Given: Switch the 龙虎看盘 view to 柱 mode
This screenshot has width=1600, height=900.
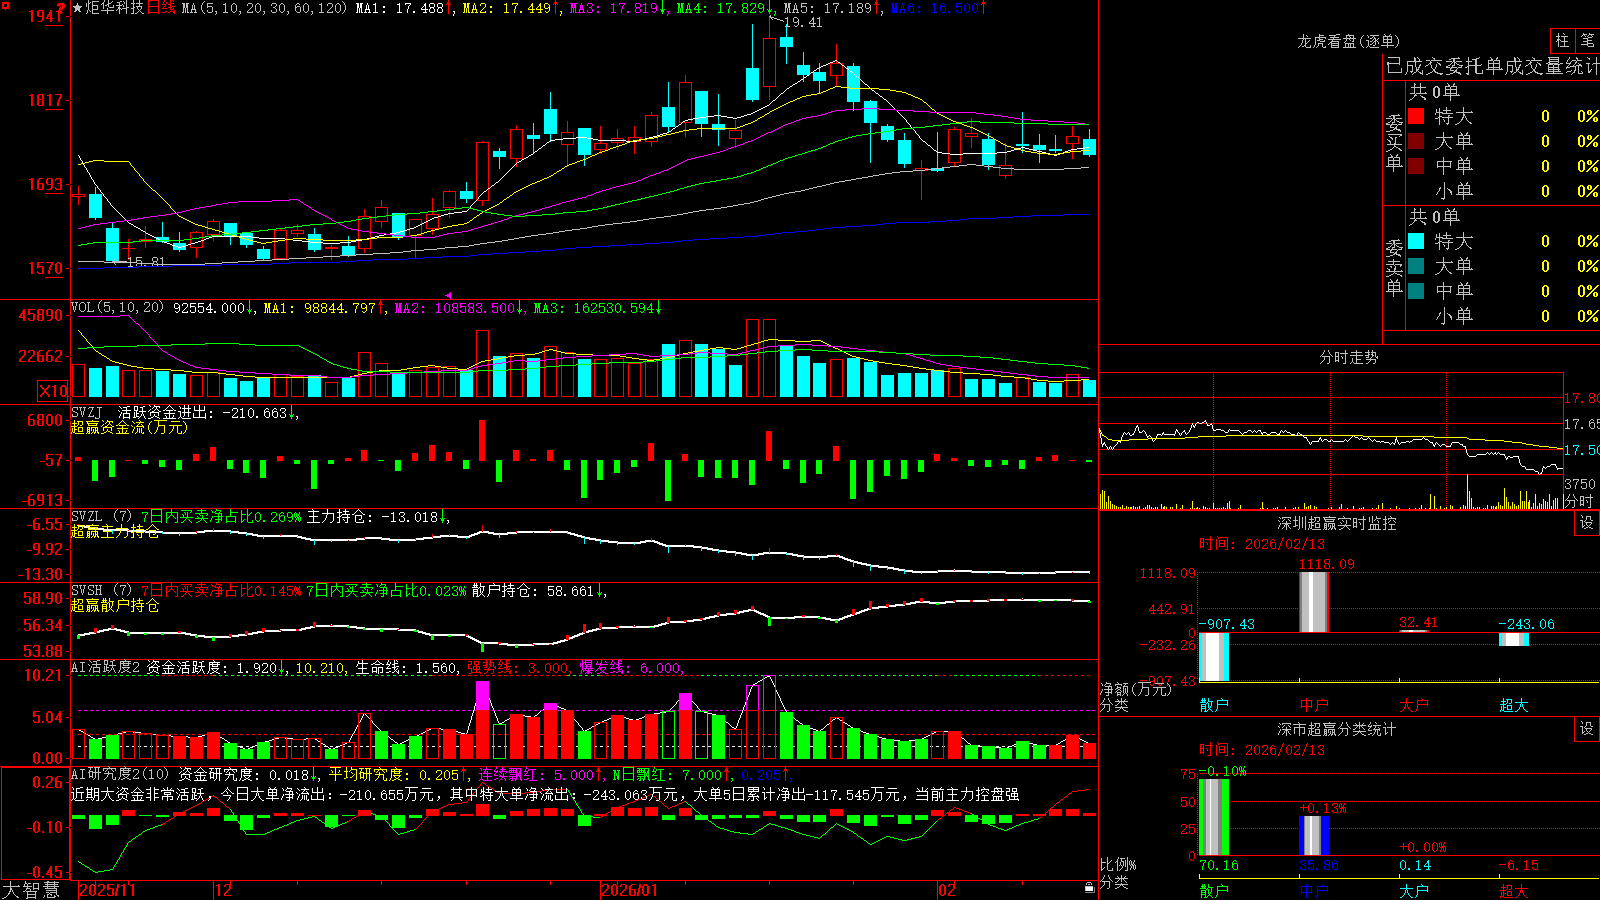Looking at the screenshot, I should click(1562, 40).
